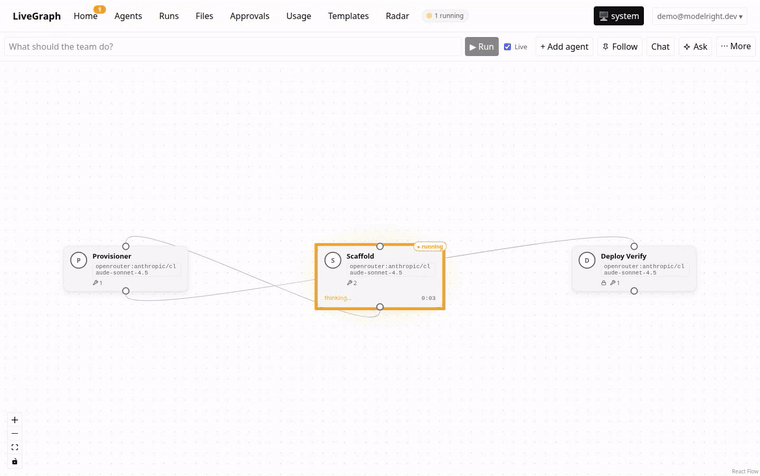Screen dimensions: 760x476
Task: Click the LiveGraph logo
Action: [37, 16]
